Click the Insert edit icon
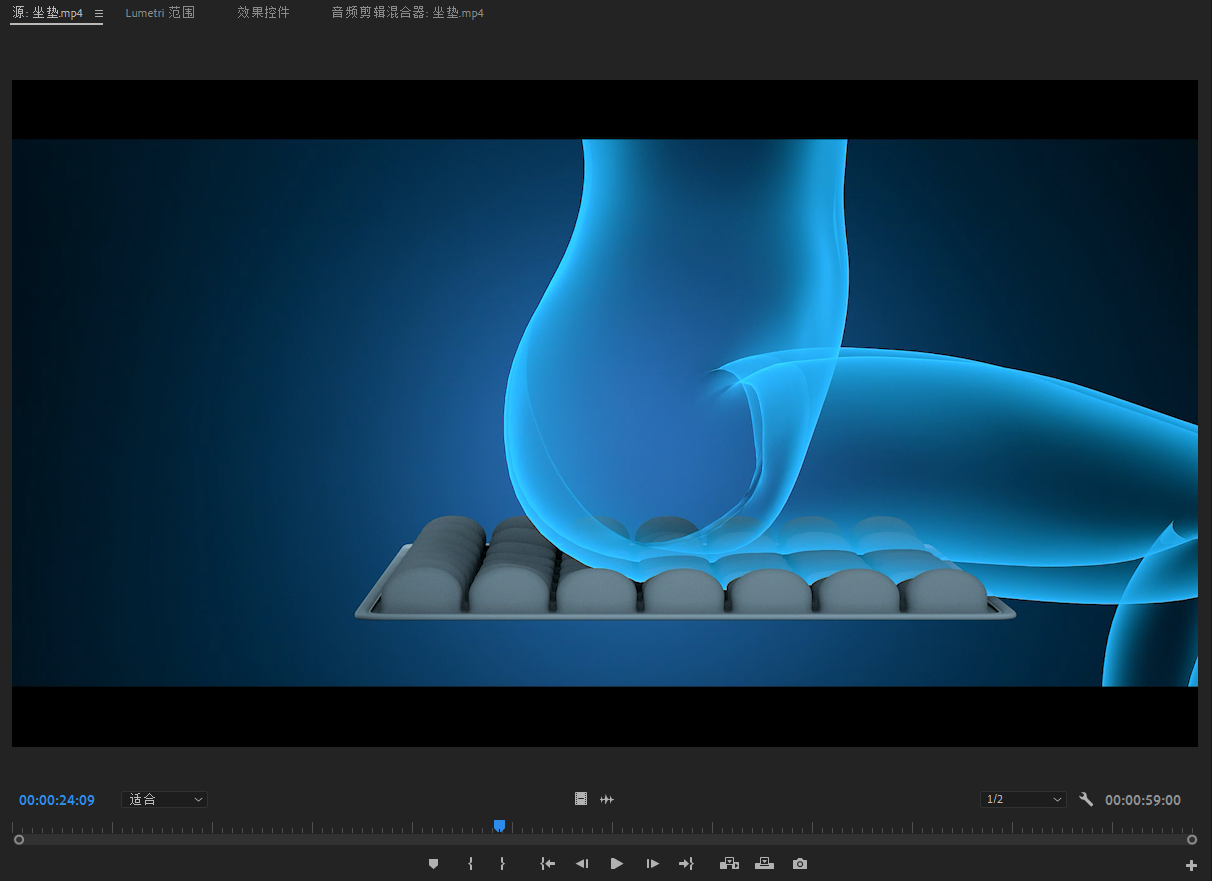1212x881 pixels. (729, 864)
